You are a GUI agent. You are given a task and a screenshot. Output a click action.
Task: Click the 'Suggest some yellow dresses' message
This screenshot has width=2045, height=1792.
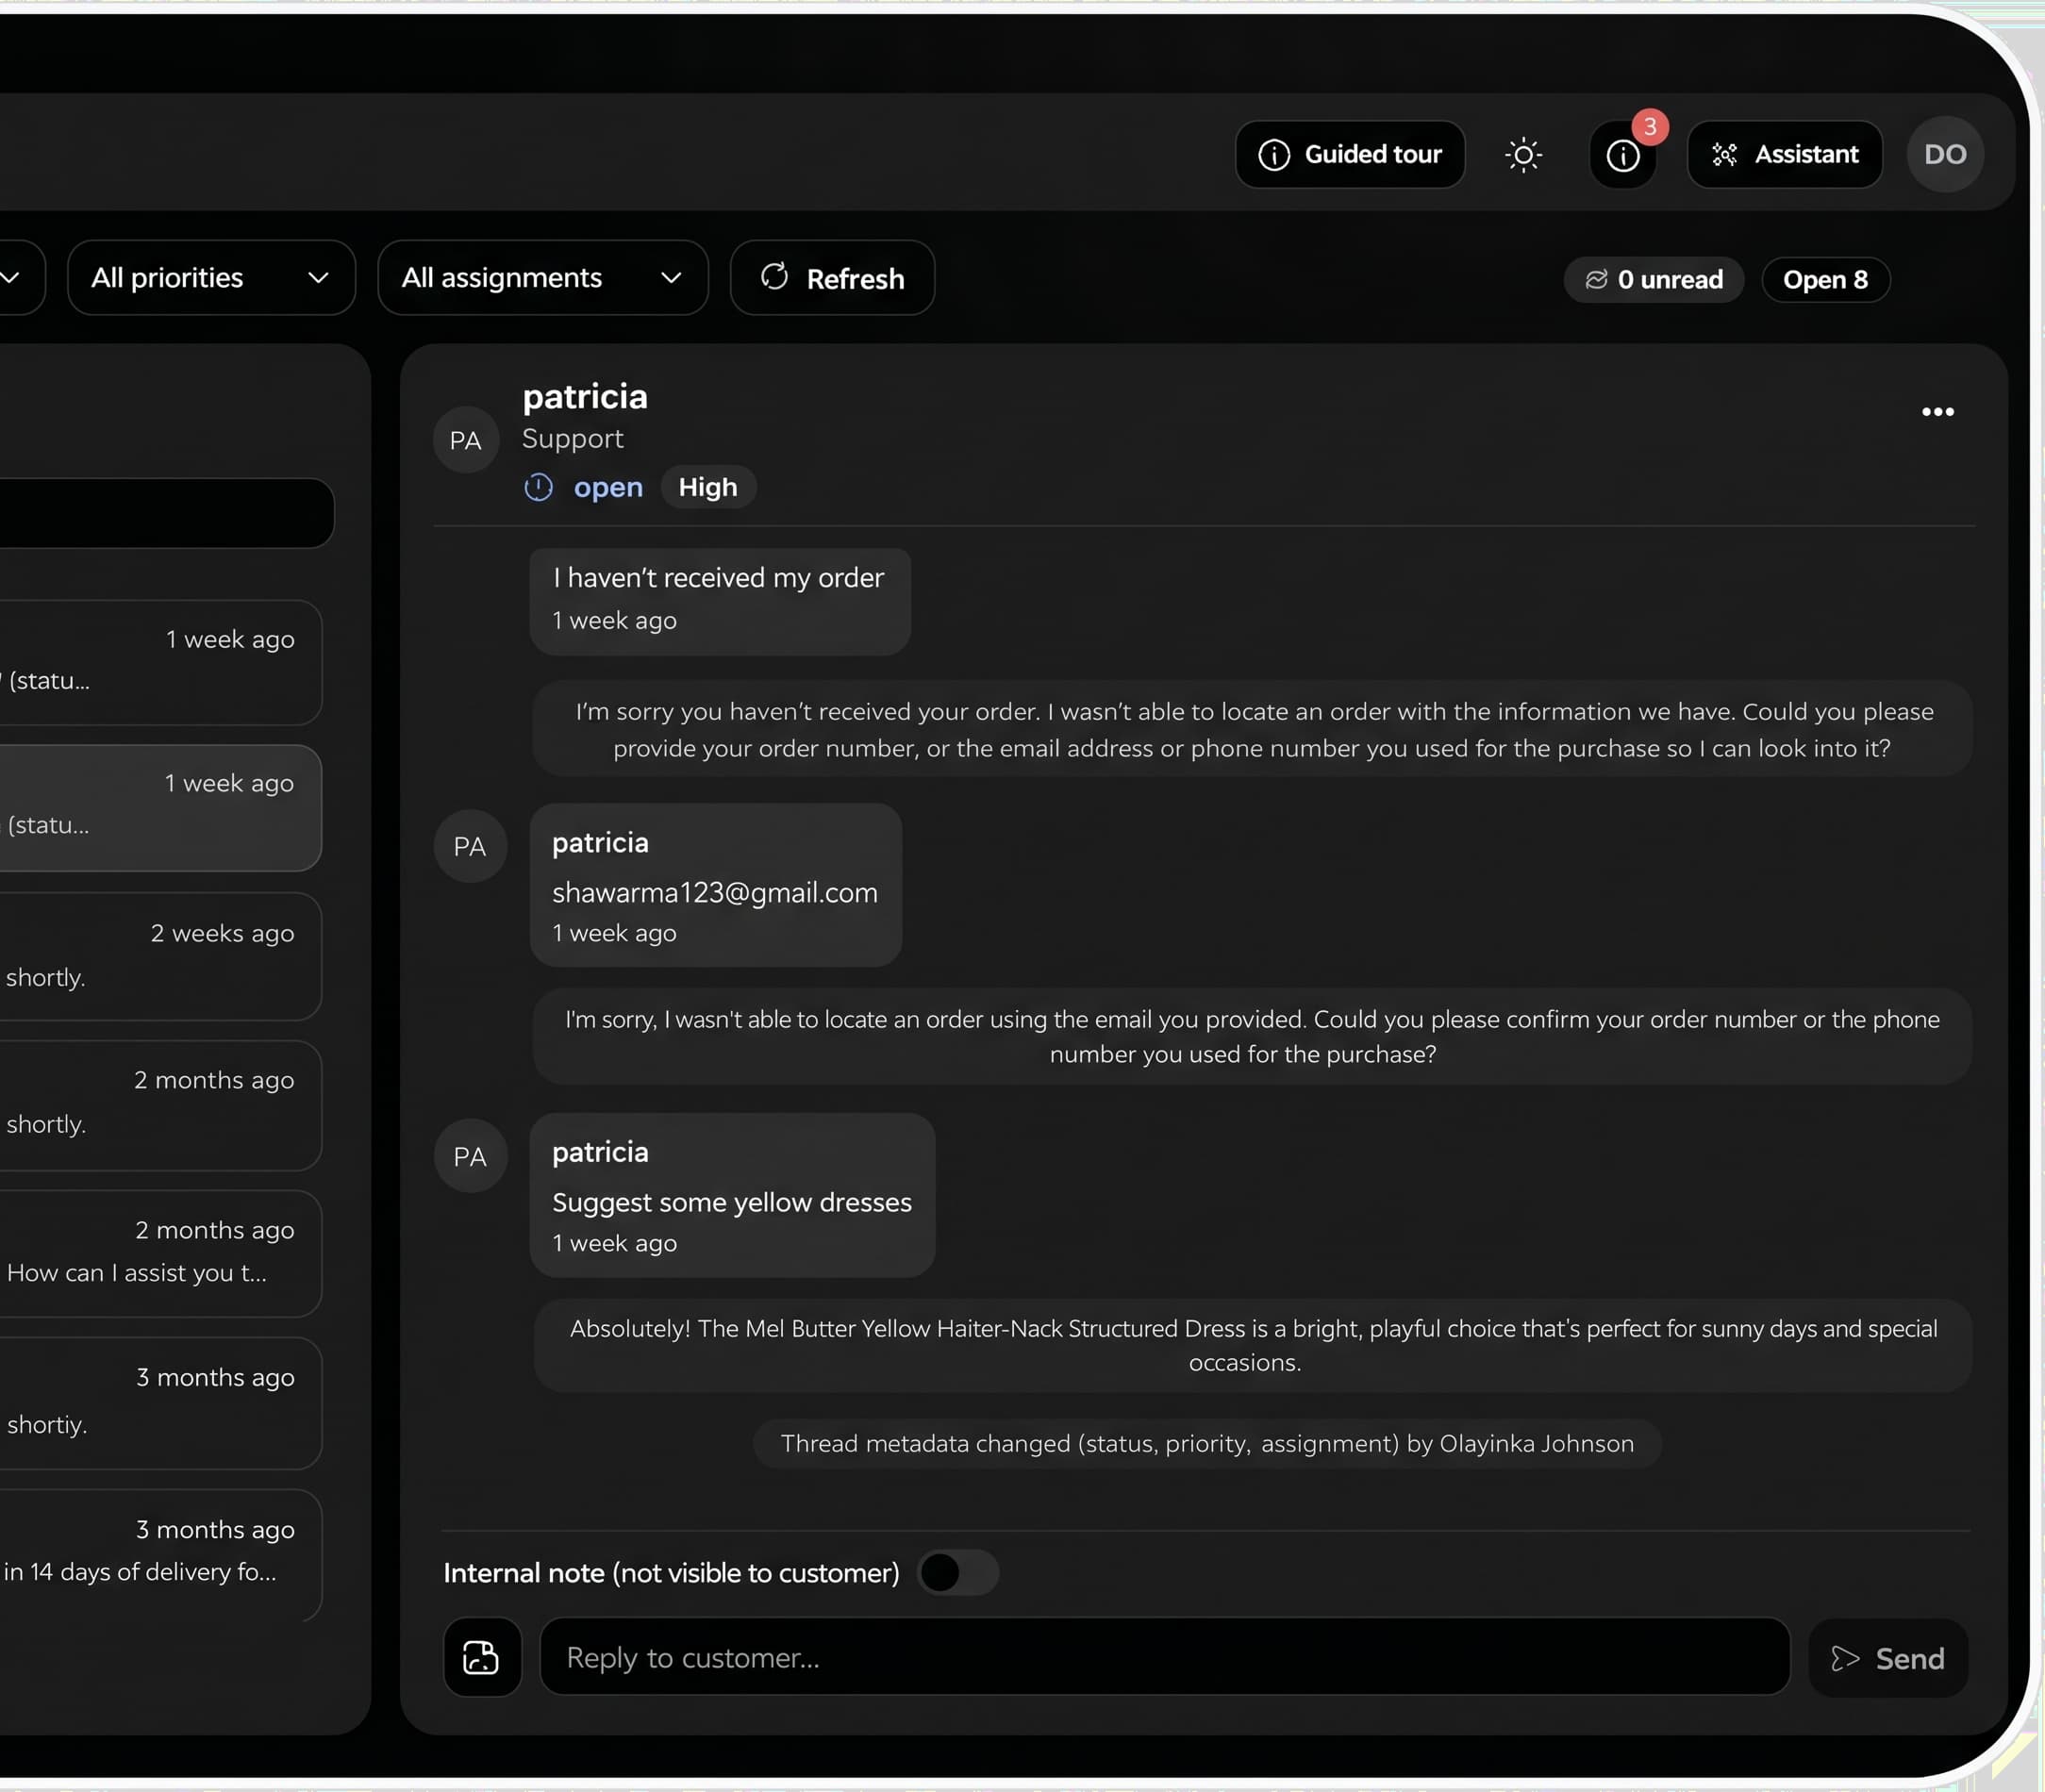click(x=733, y=1195)
